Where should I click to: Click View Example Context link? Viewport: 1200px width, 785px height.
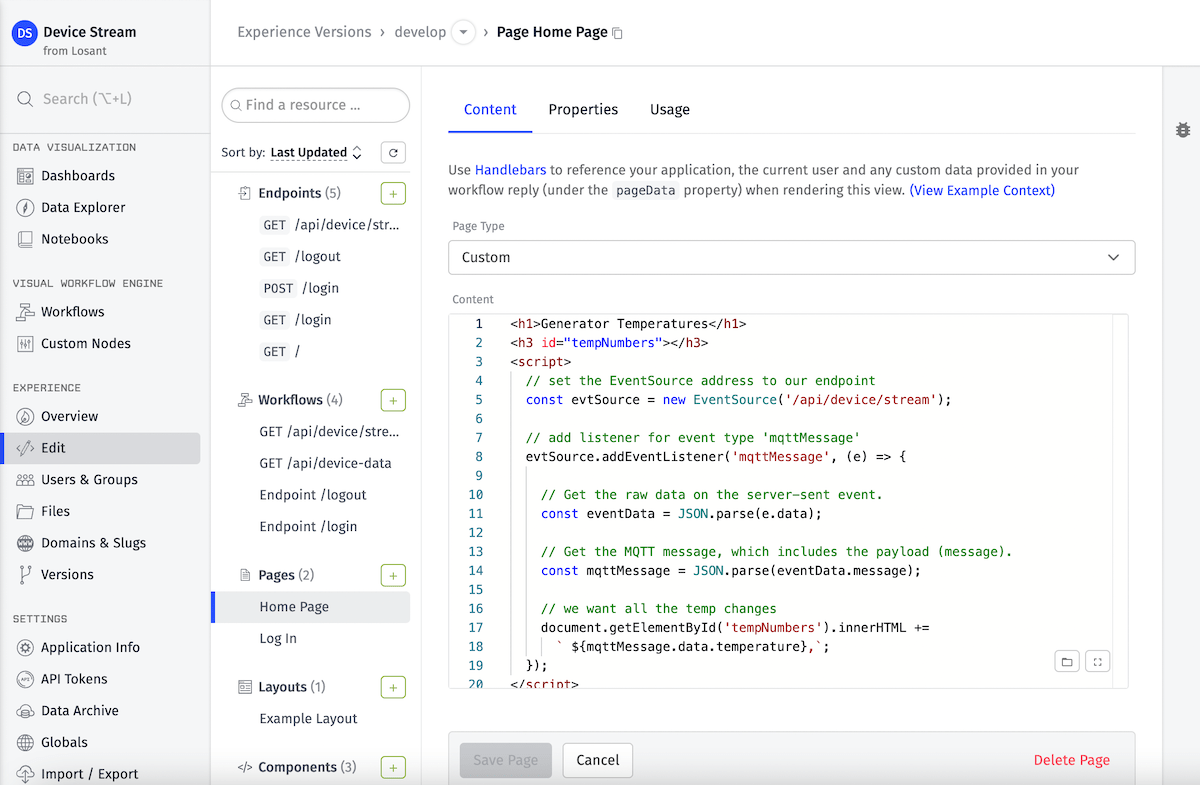982,190
